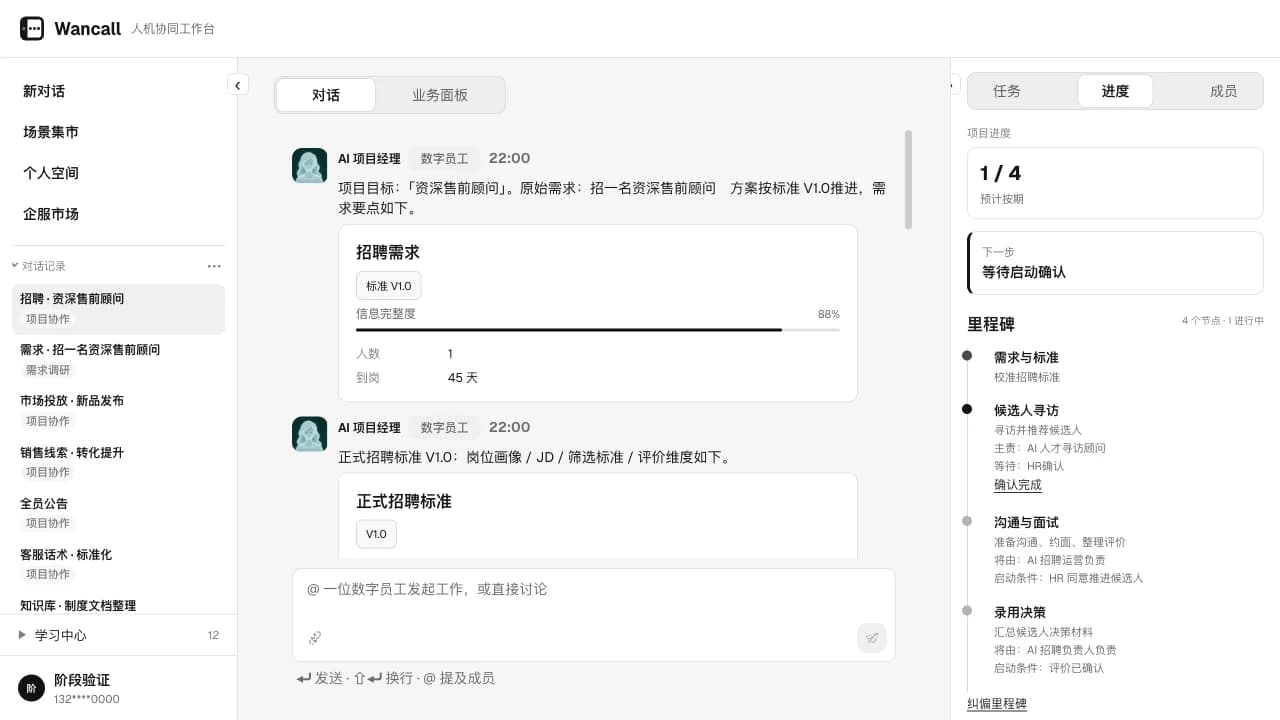The height and width of the screenshot is (720, 1280).
Task: Collapse the left sidebar with the chevron
Action: pyautogui.click(x=238, y=85)
